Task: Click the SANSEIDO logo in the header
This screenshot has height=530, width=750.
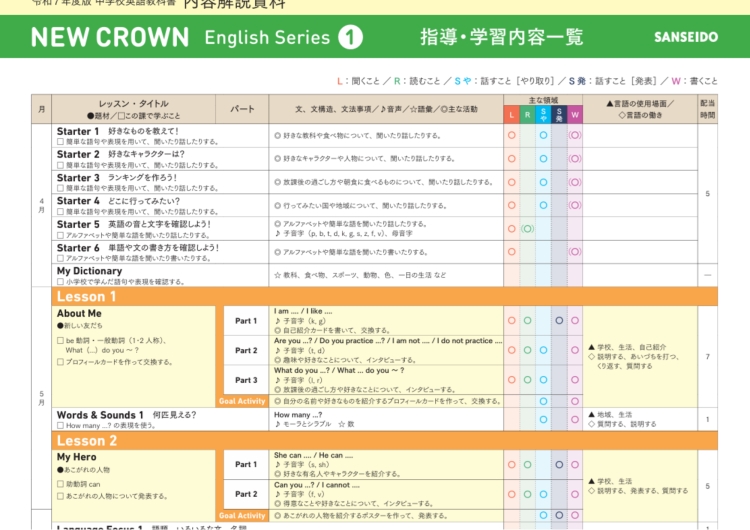Action: 685,37
